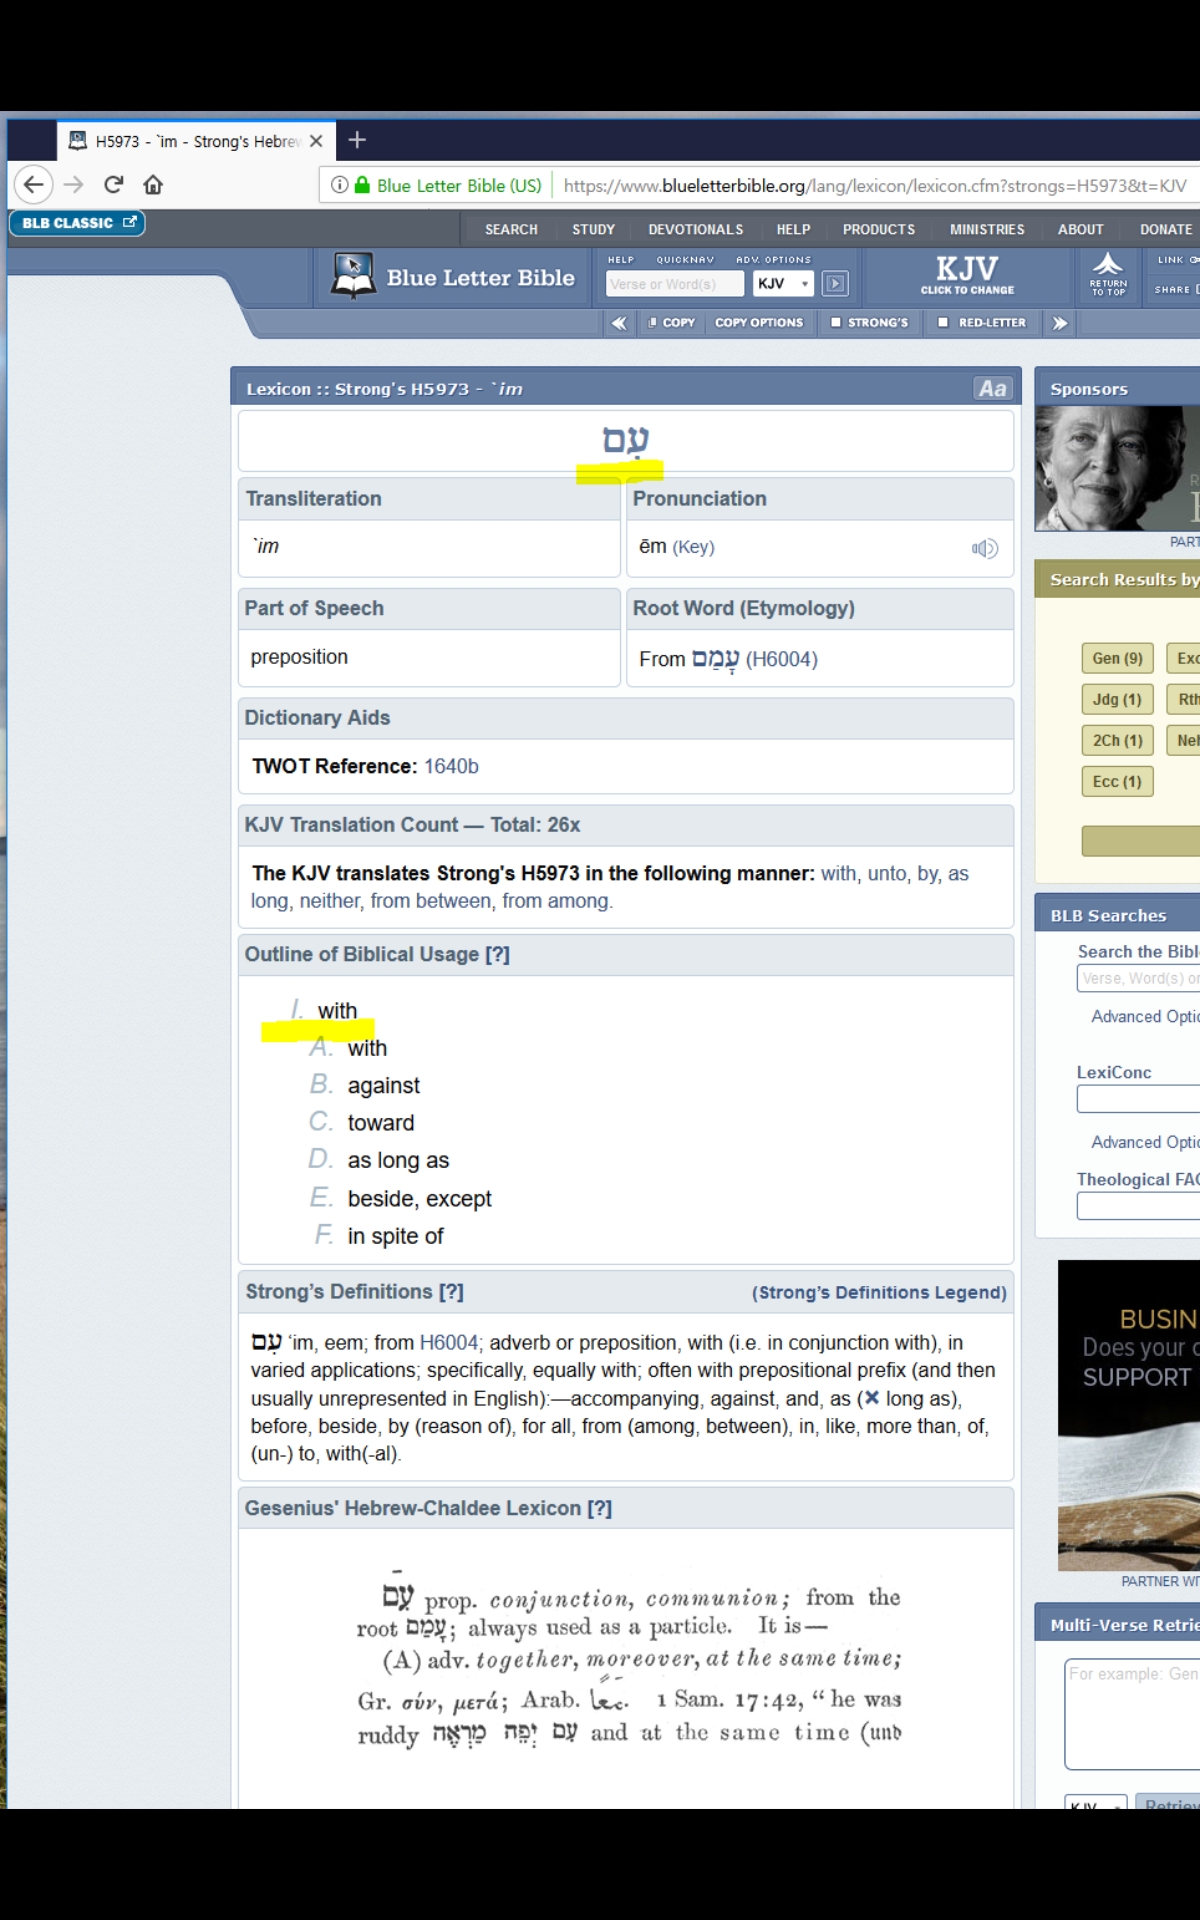Click Search the Bible input field
The image size is (1200, 1920).
pyautogui.click(x=1138, y=978)
